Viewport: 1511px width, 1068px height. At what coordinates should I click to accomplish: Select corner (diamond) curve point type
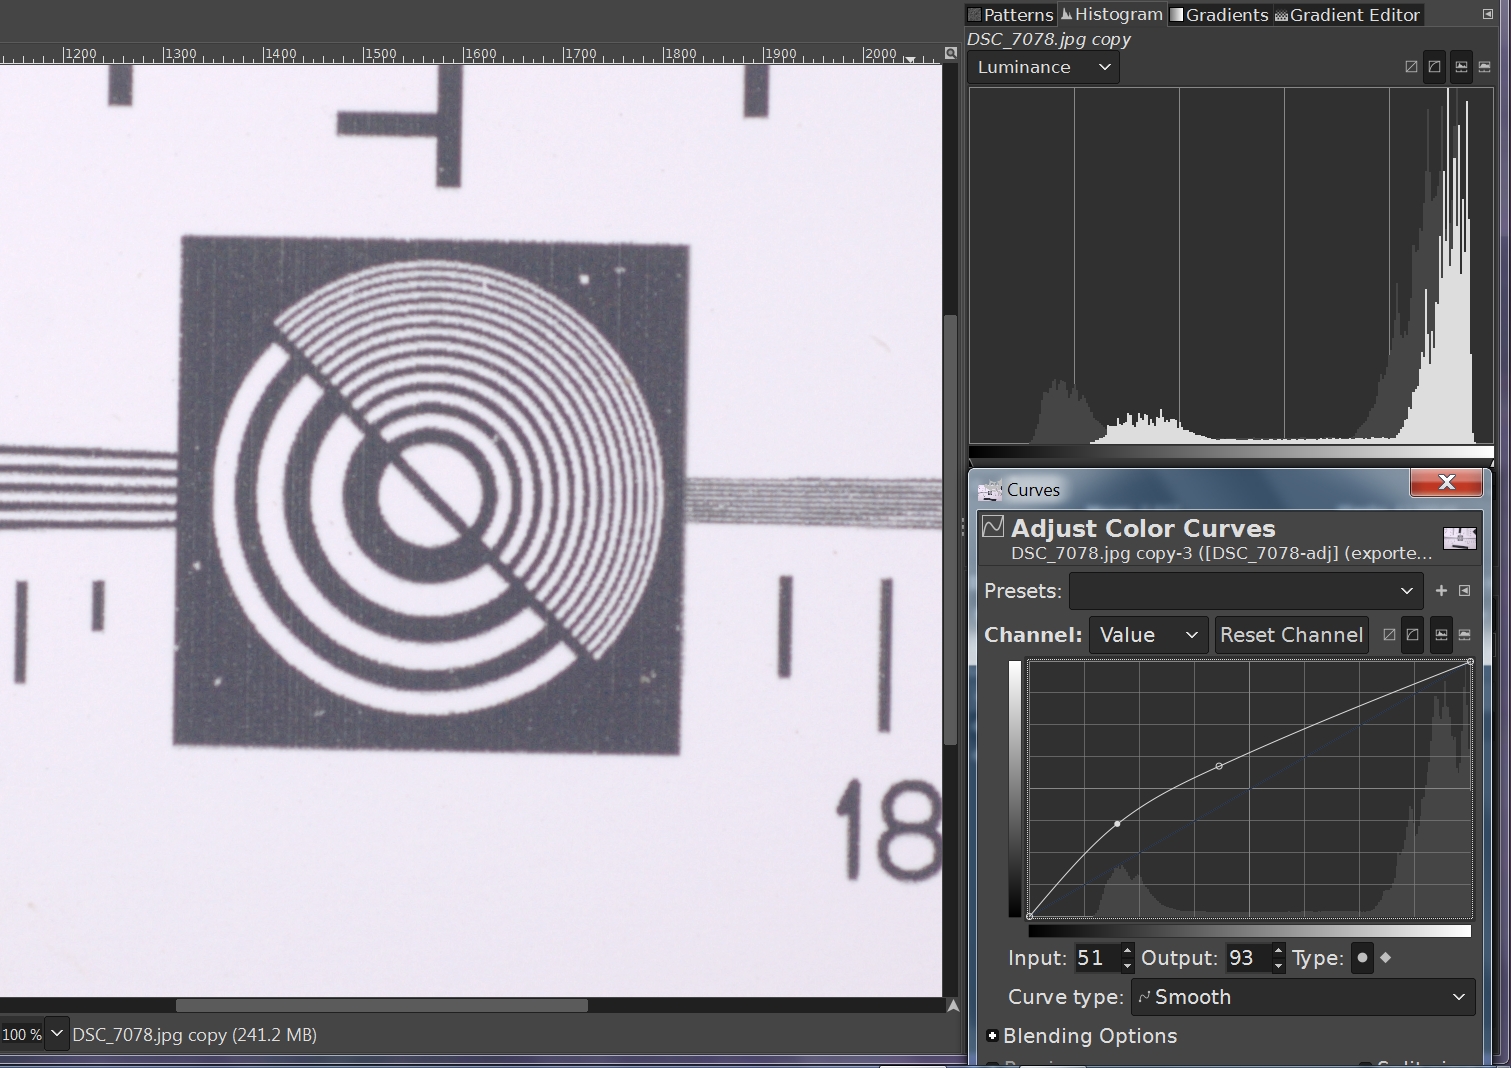click(x=1385, y=958)
